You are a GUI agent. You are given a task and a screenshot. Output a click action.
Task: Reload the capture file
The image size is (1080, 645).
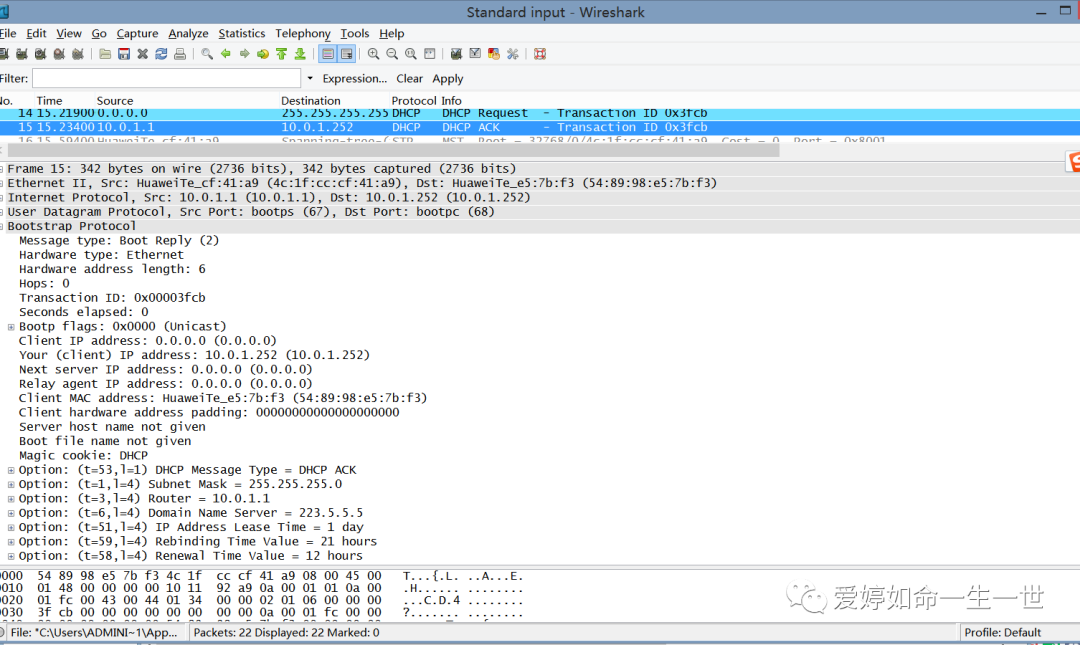[x=161, y=54]
